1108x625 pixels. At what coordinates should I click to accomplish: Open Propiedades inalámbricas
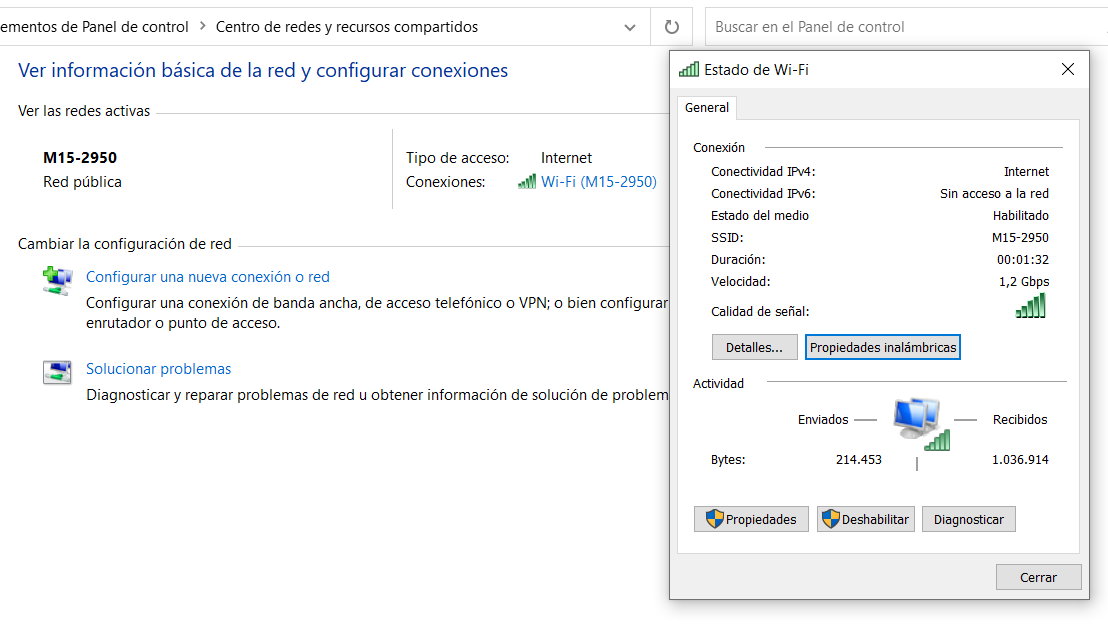pos(883,347)
